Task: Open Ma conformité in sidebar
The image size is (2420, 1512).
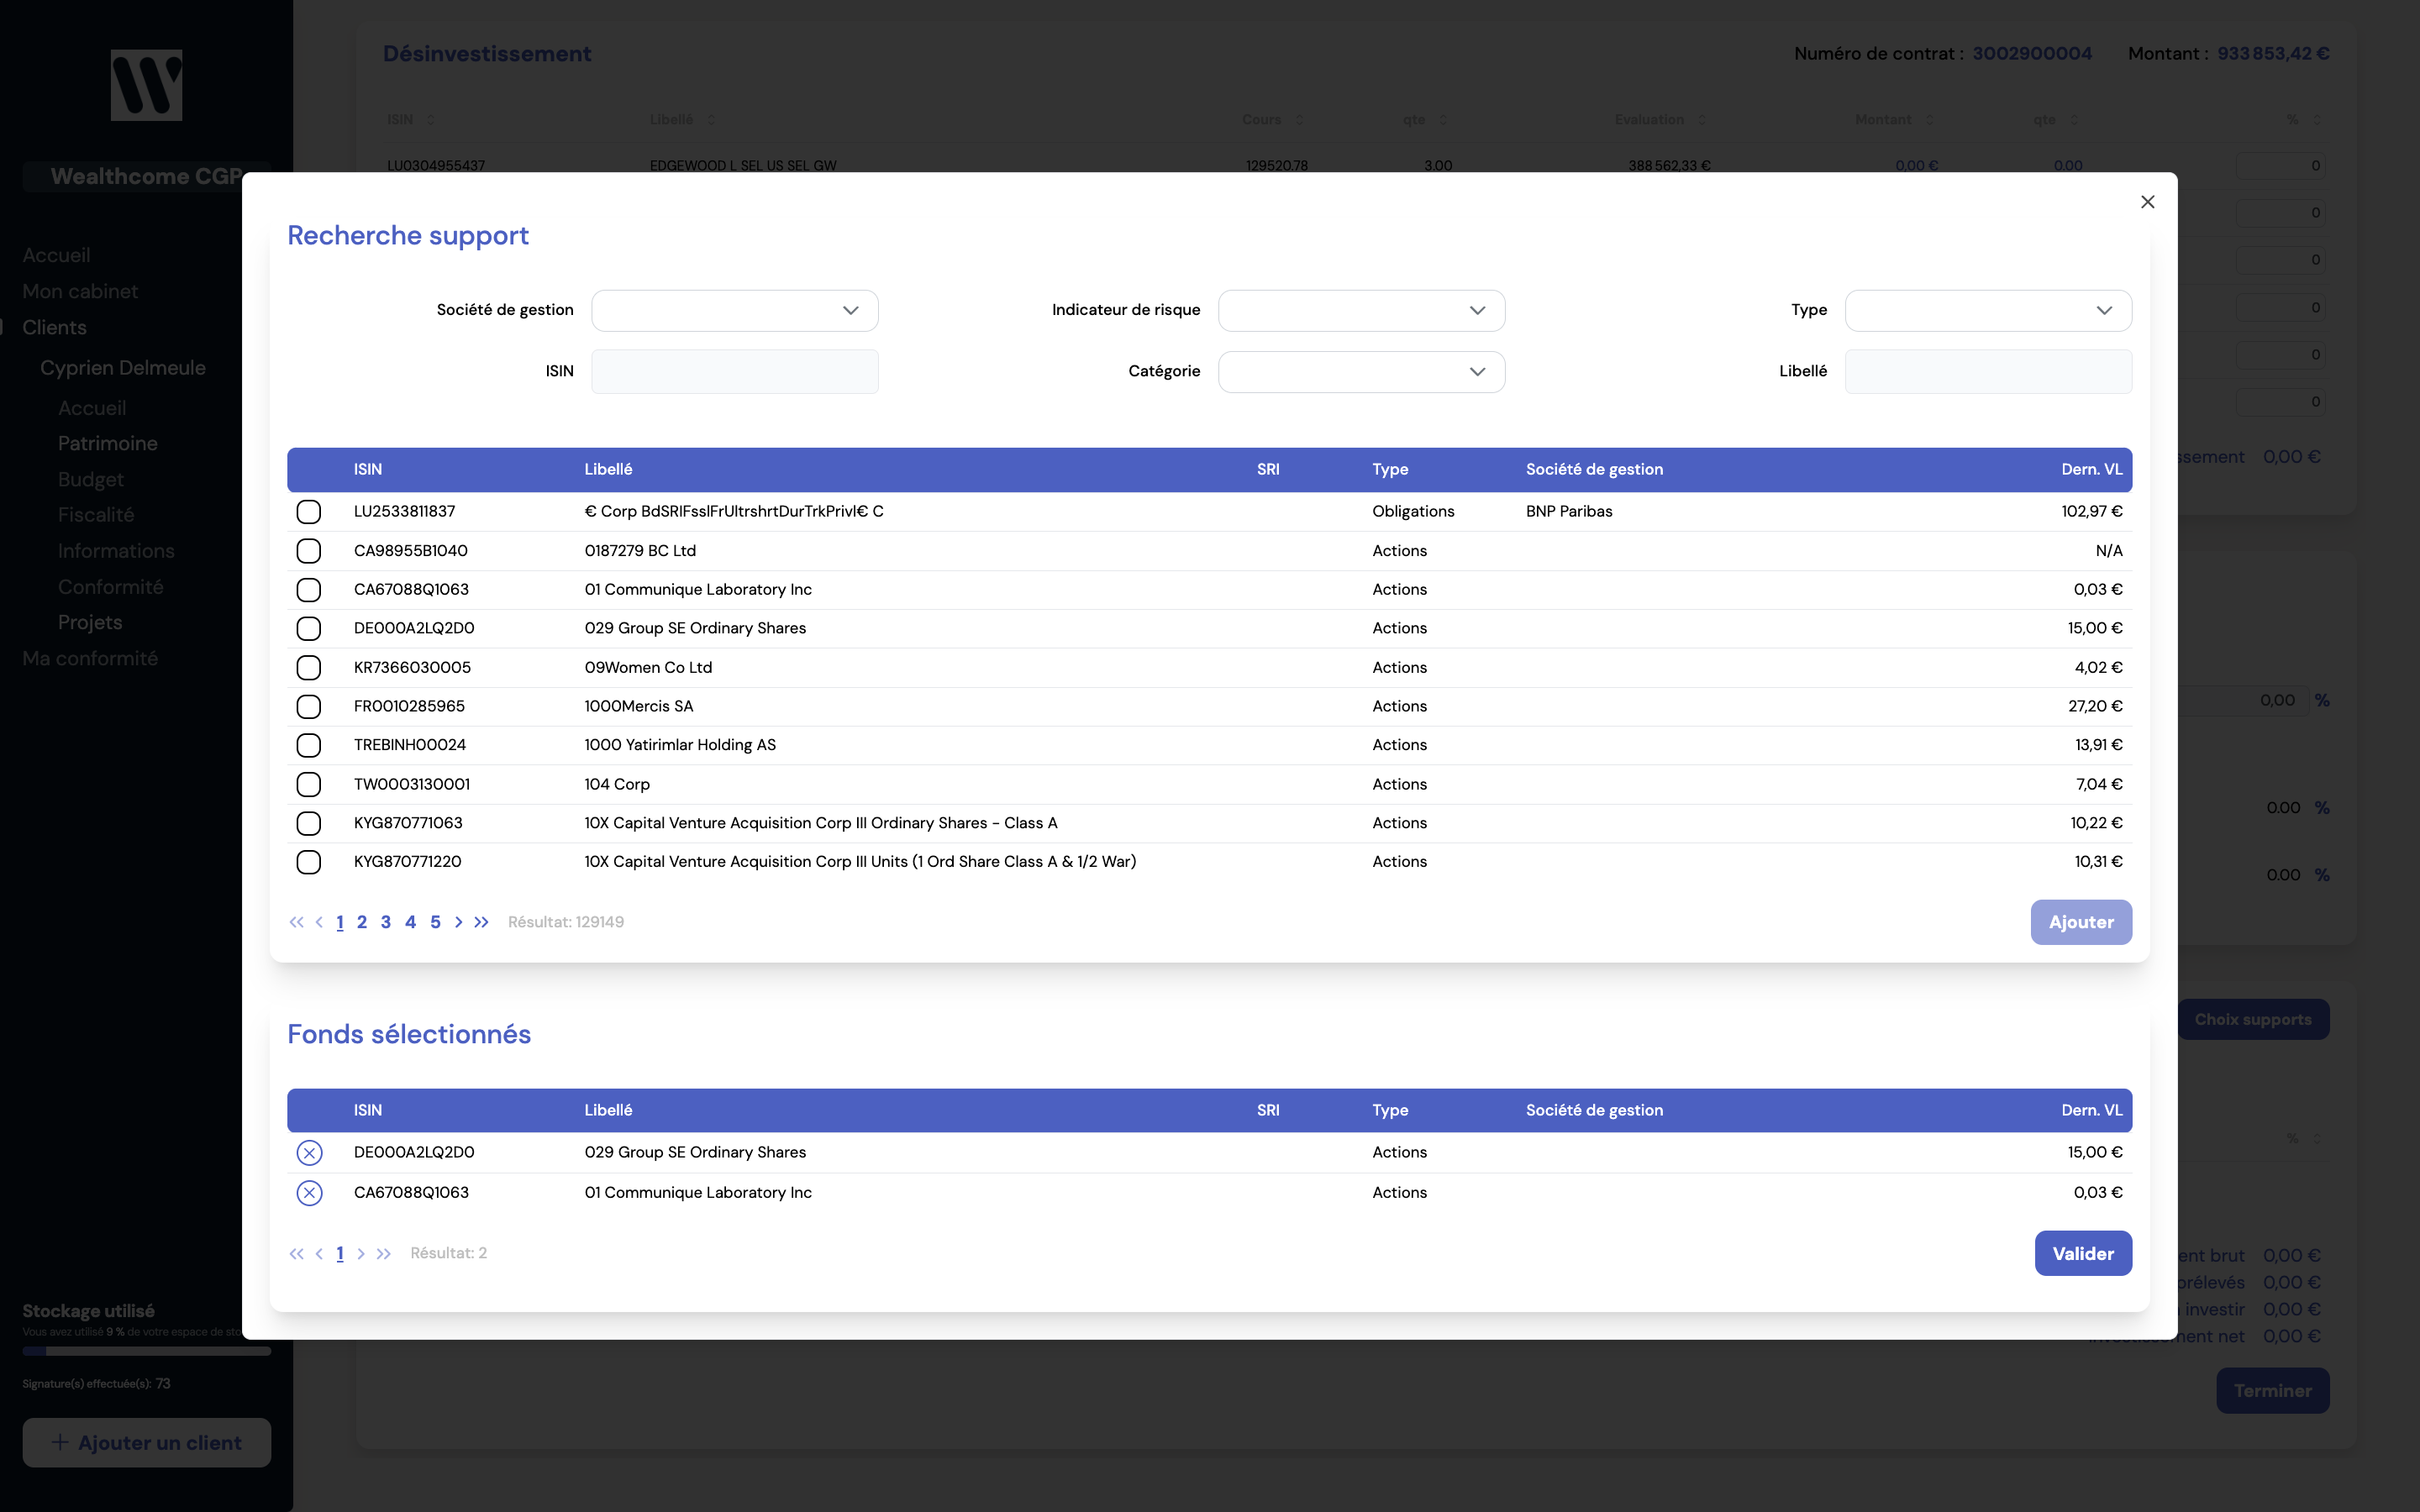Action: click(x=90, y=659)
